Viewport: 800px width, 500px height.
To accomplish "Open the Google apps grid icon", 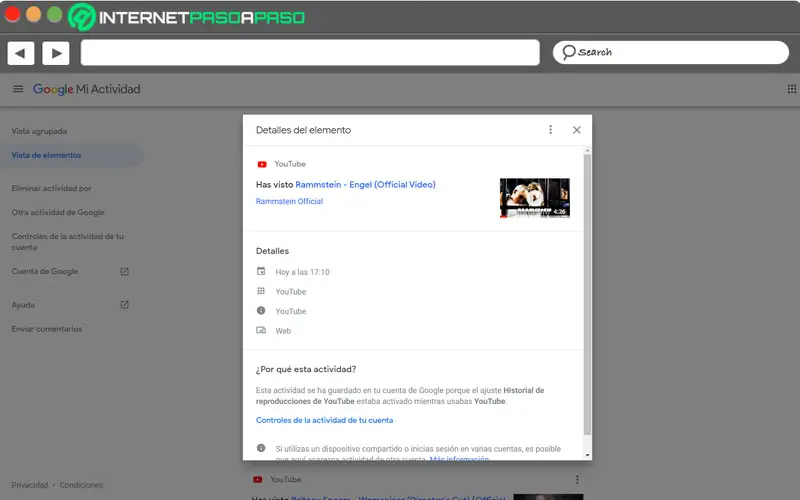I will (x=791, y=89).
